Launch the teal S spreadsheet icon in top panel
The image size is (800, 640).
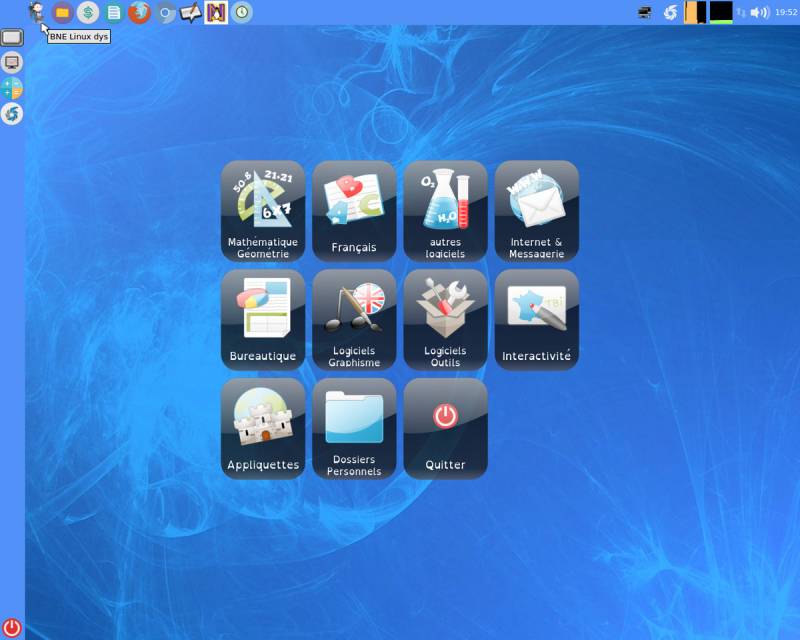coord(88,12)
